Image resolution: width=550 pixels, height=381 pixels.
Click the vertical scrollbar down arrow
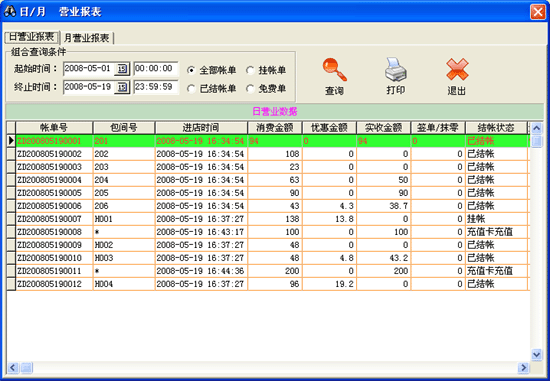click(x=536, y=355)
